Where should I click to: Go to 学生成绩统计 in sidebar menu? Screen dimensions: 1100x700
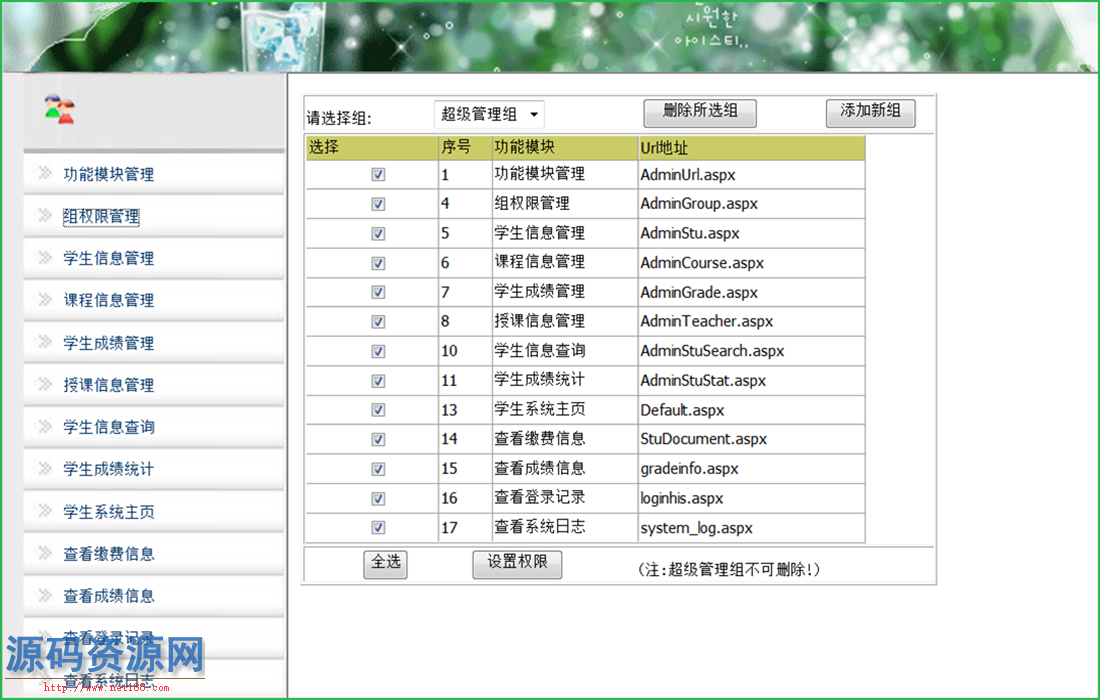tap(108, 469)
